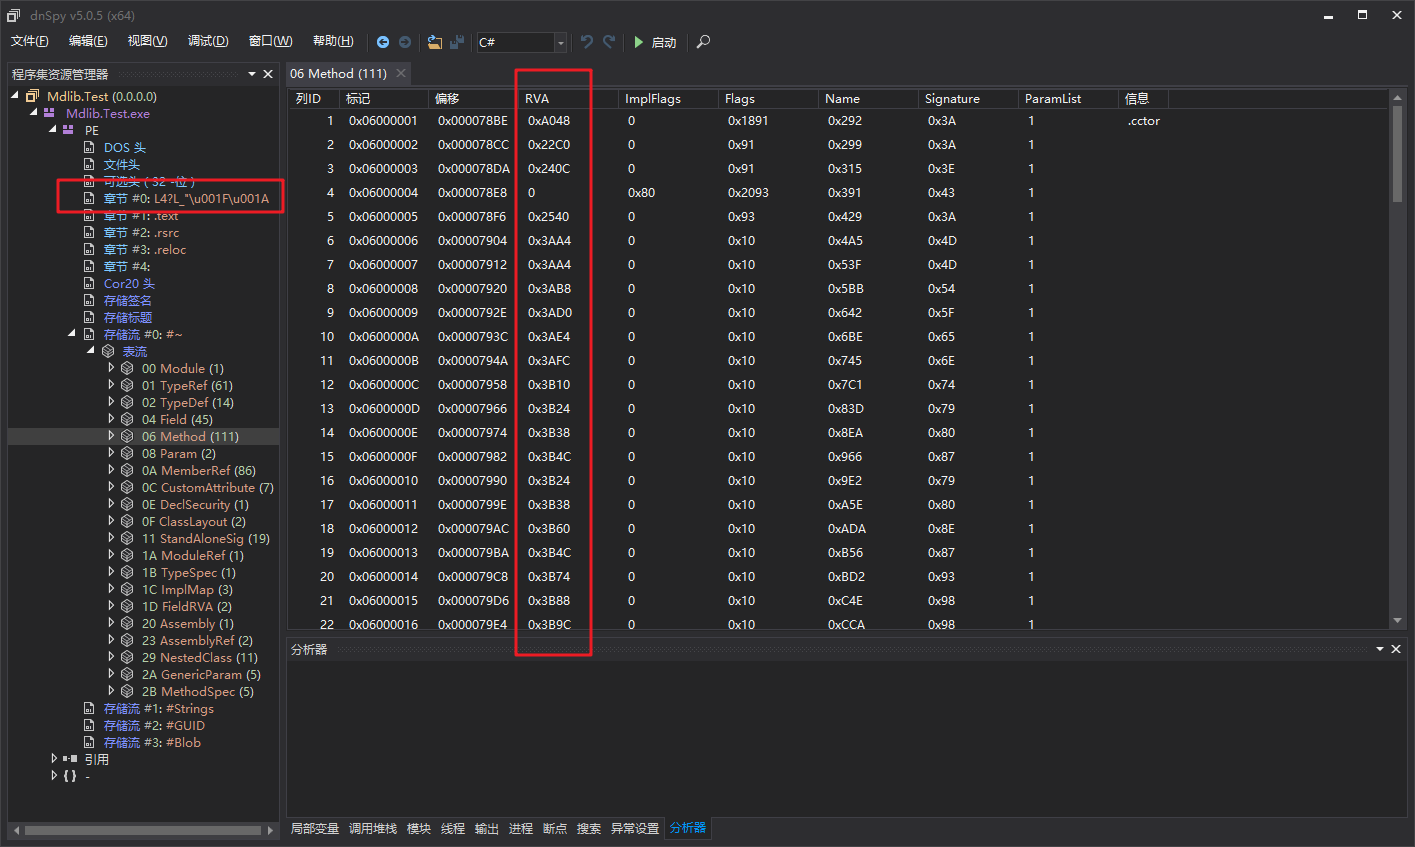
Task: Open the 调试 menu
Action: 207,40
